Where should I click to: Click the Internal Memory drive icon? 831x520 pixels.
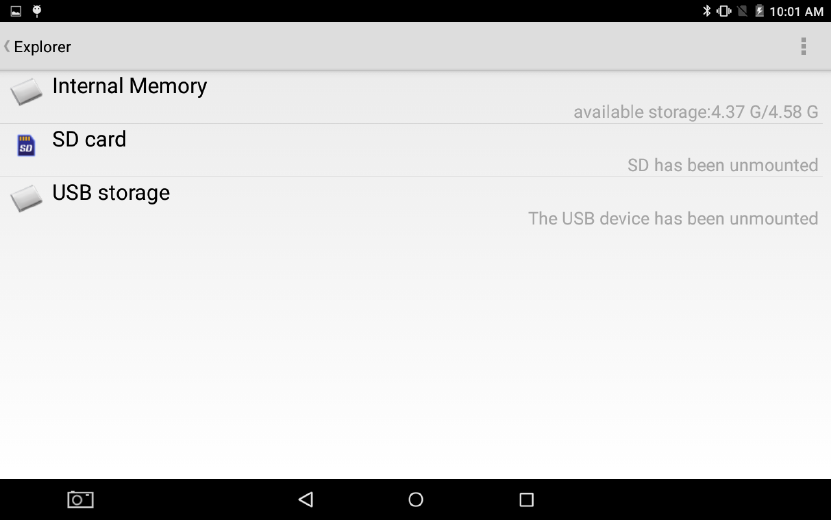click(26, 91)
